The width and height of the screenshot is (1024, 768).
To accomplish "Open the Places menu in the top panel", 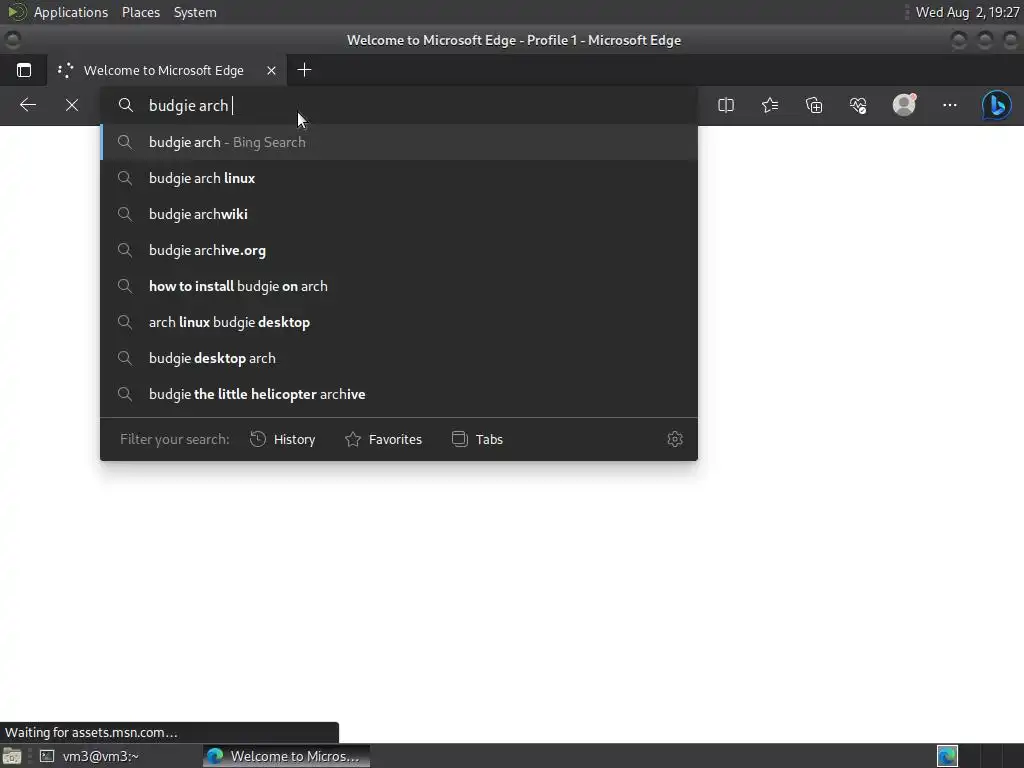I will 140,12.
